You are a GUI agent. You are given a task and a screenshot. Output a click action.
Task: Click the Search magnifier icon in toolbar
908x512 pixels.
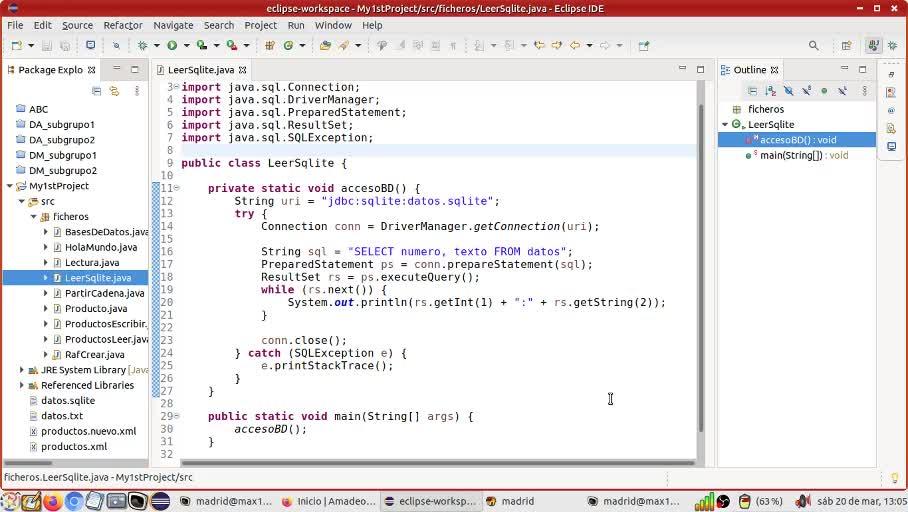pyautogui.click(x=814, y=45)
